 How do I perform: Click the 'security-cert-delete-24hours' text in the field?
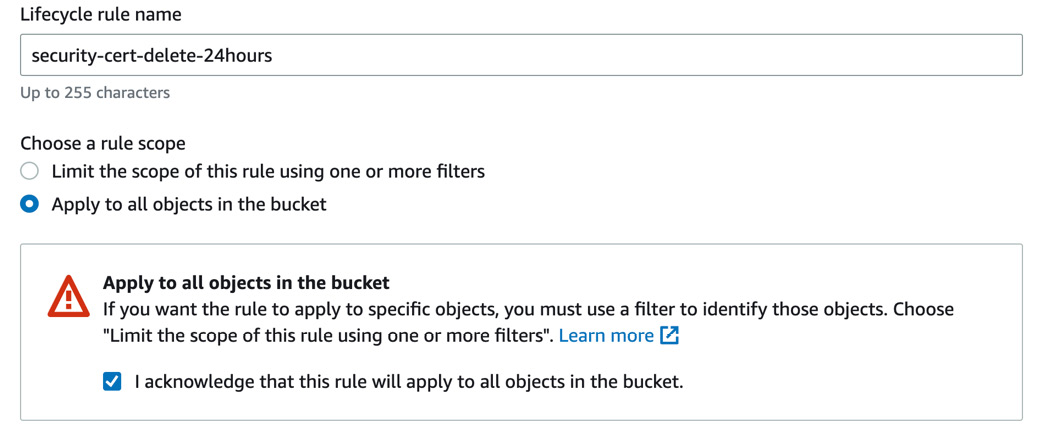152,56
